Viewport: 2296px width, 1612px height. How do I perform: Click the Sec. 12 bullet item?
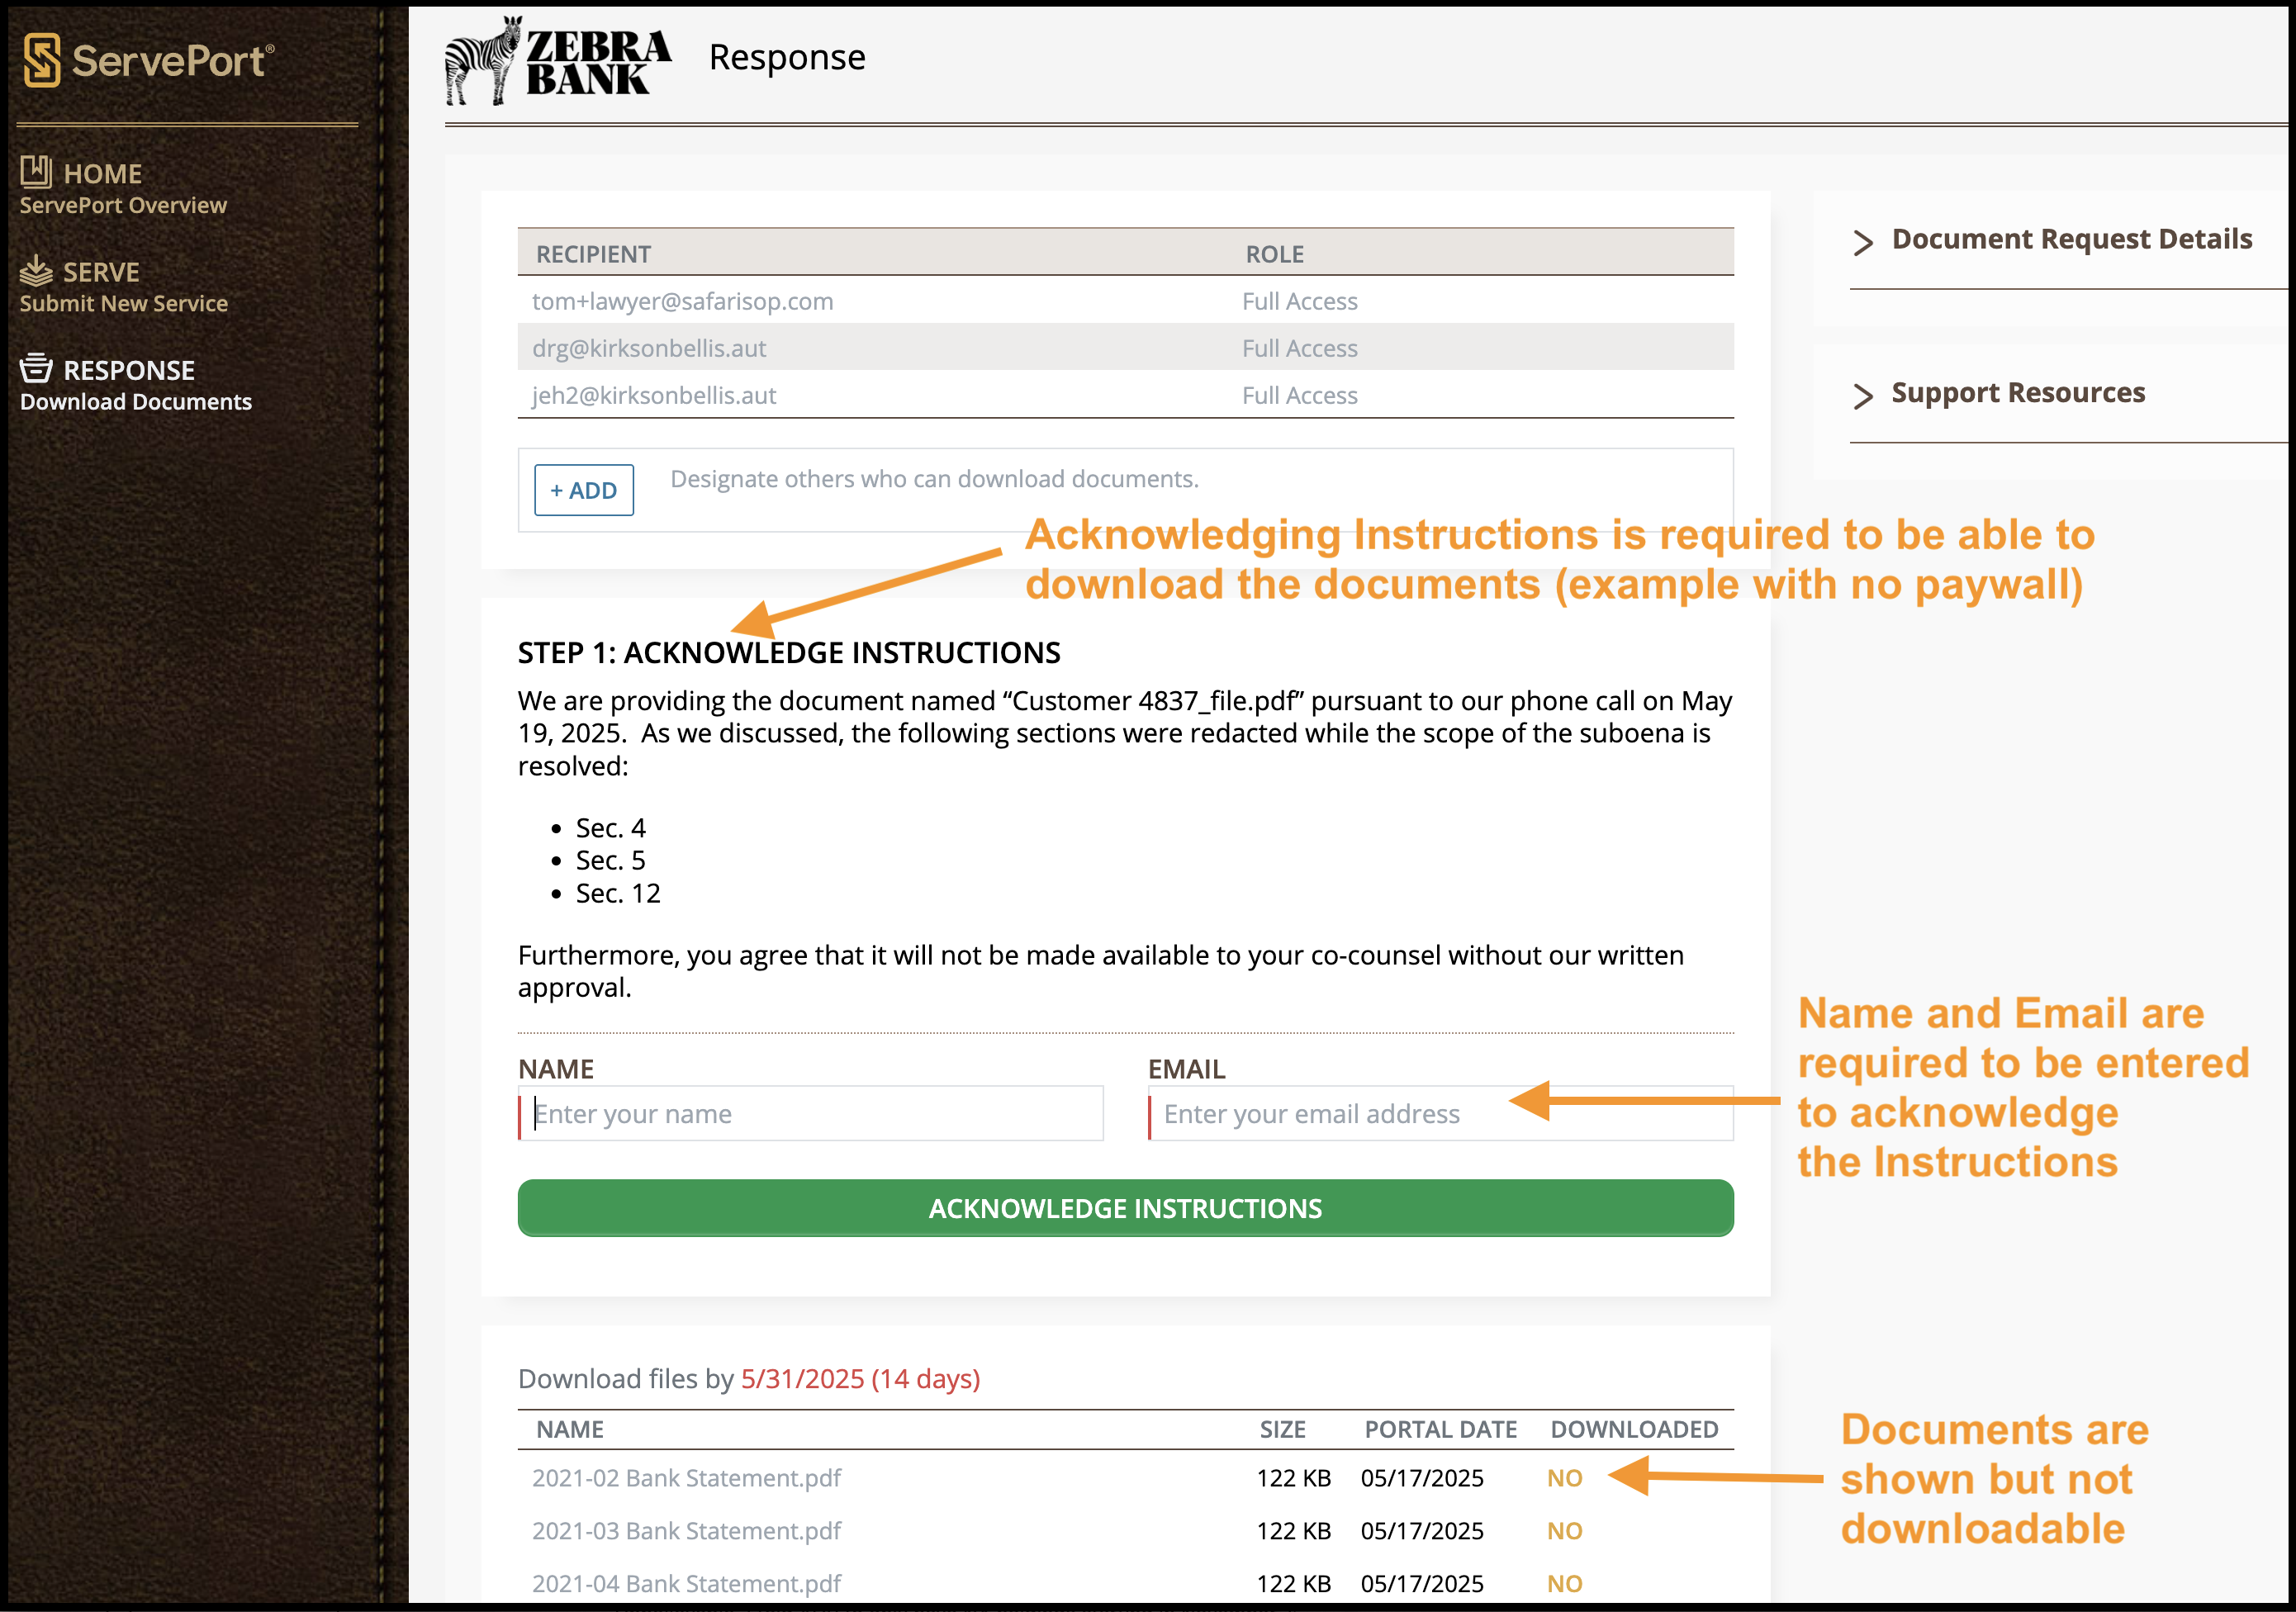pyautogui.click(x=618, y=893)
